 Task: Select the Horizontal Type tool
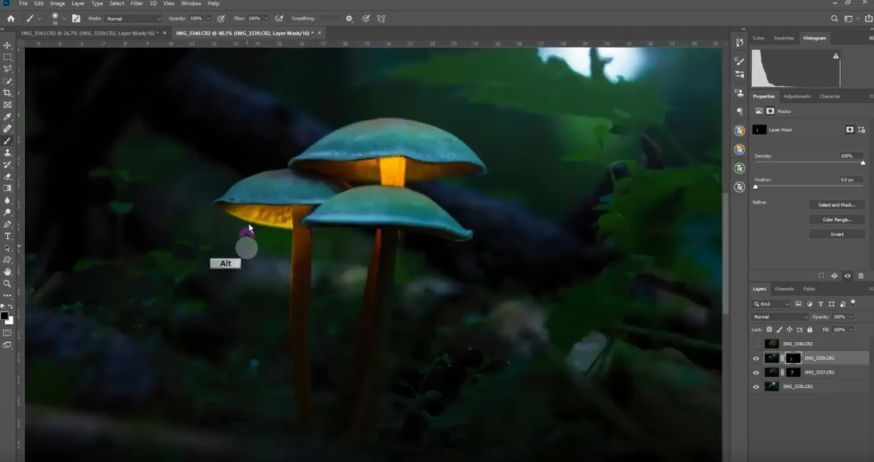tap(7, 236)
